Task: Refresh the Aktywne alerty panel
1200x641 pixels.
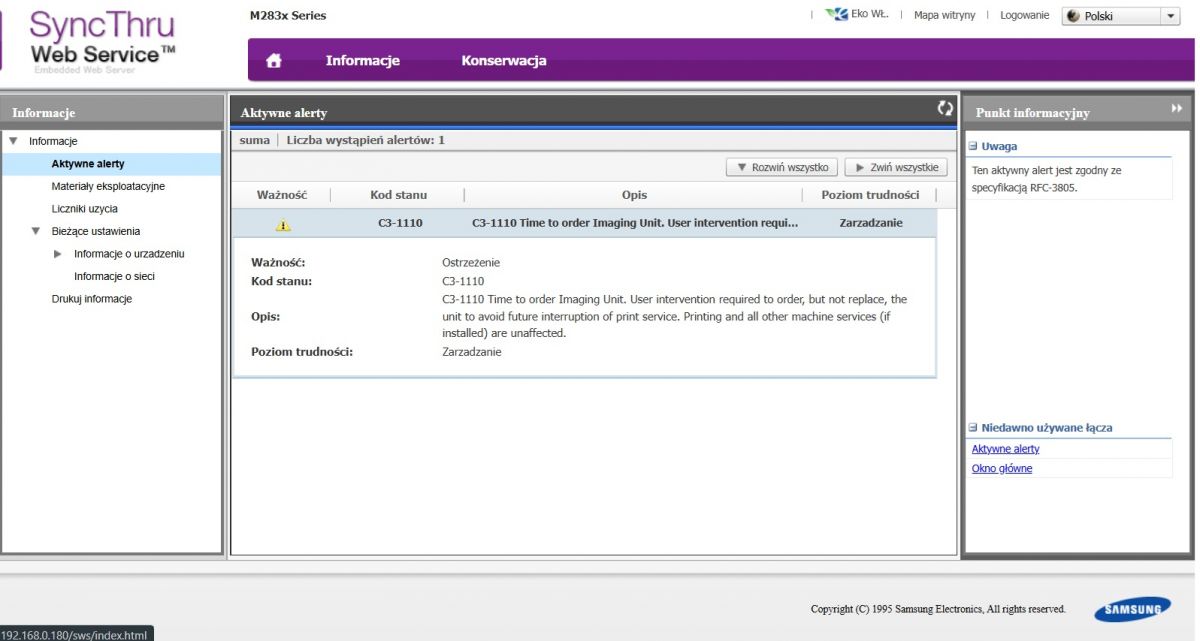Action: pyautogui.click(x=945, y=108)
